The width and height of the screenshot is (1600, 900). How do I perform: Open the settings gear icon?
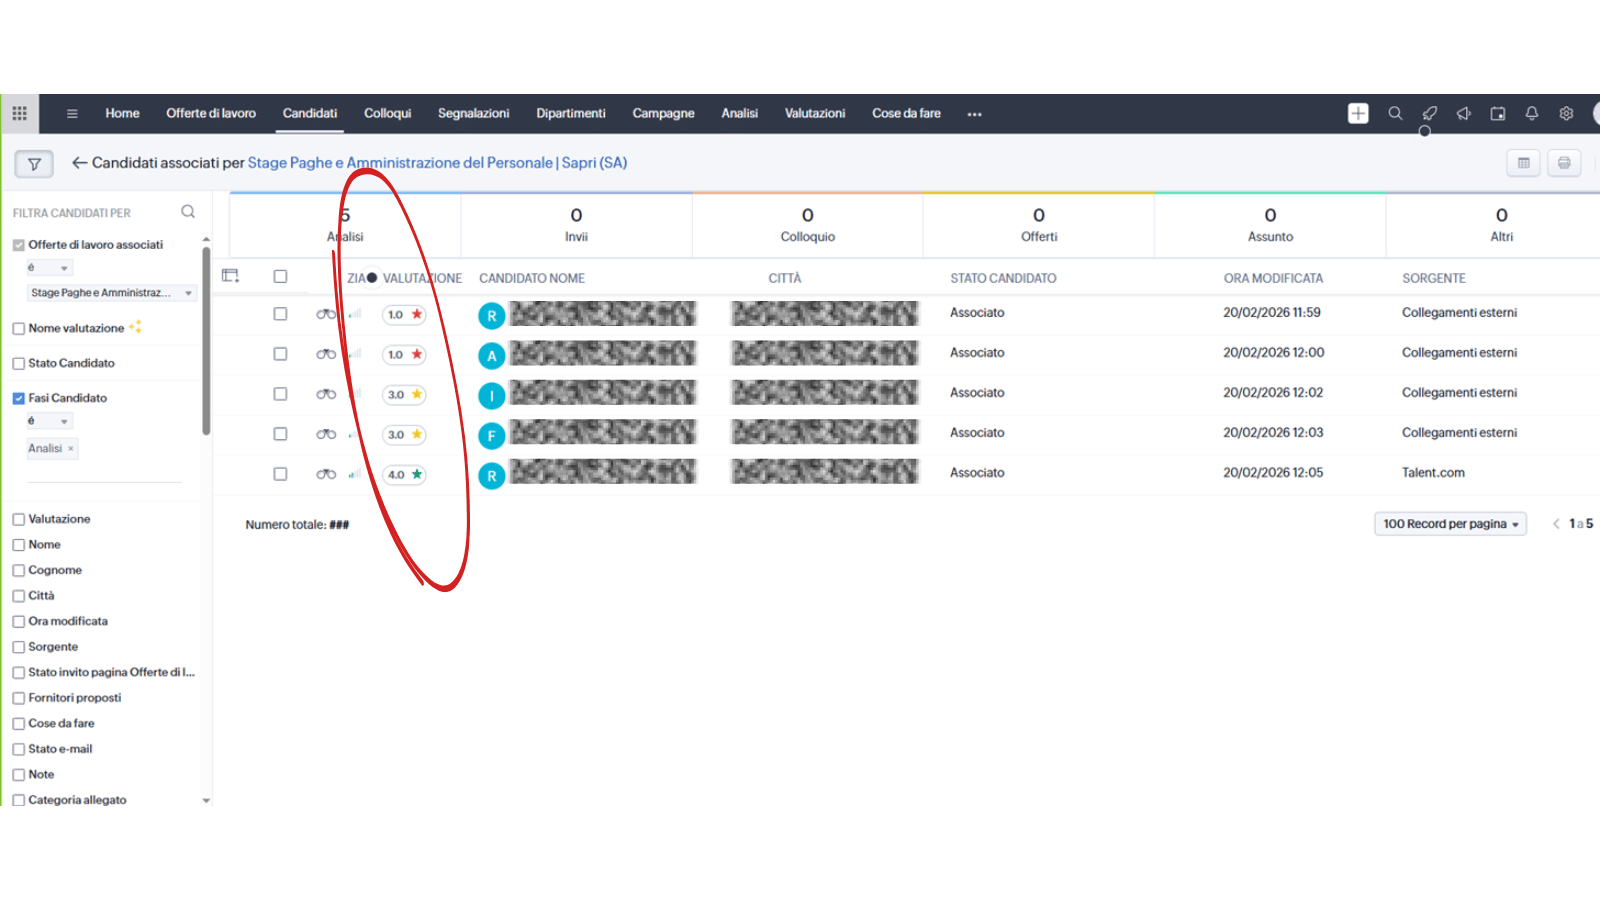(x=1566, y=114)
